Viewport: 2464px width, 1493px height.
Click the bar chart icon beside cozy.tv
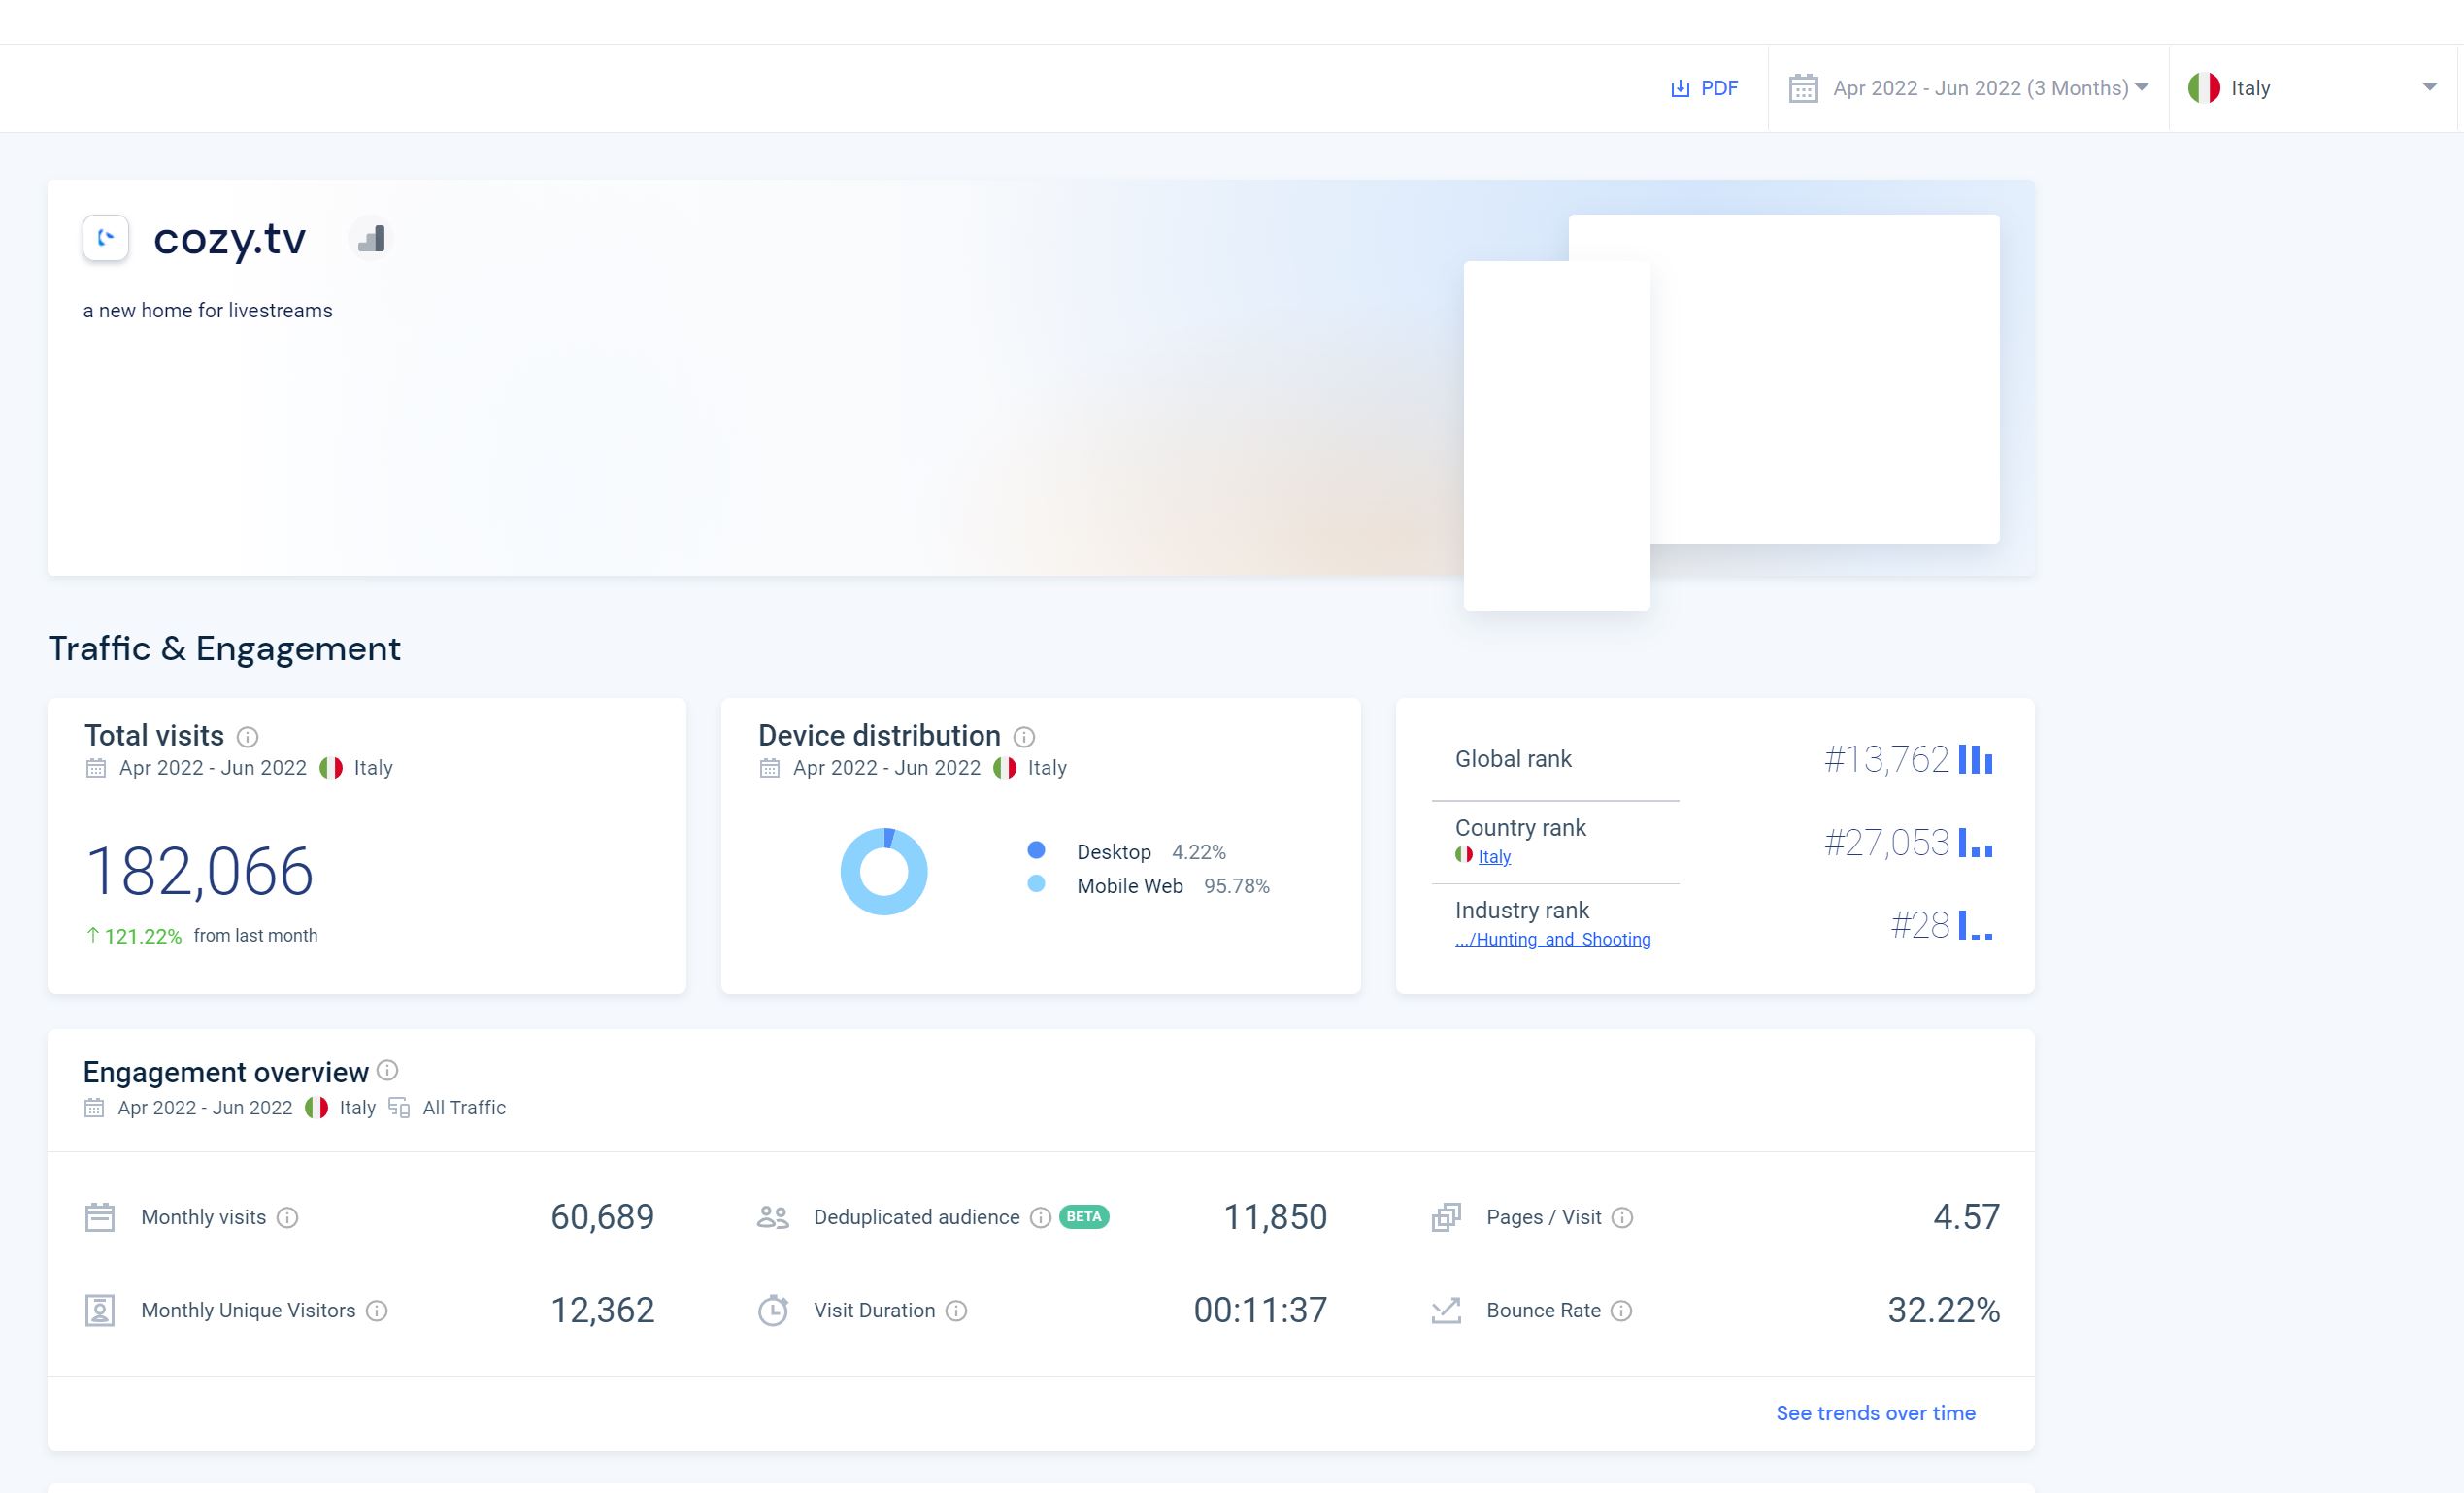click(x=372, y=238)
